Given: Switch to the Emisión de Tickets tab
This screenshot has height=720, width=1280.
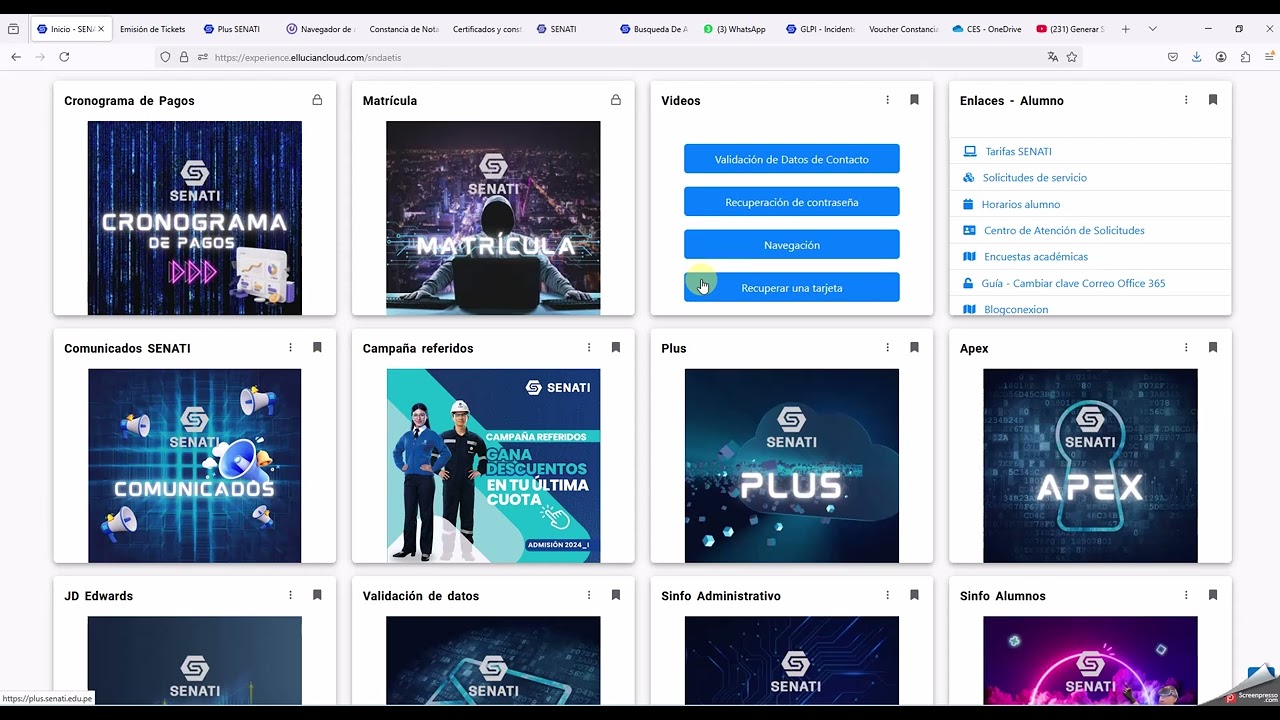Looking at the screenshot, I should pos(152,29).
